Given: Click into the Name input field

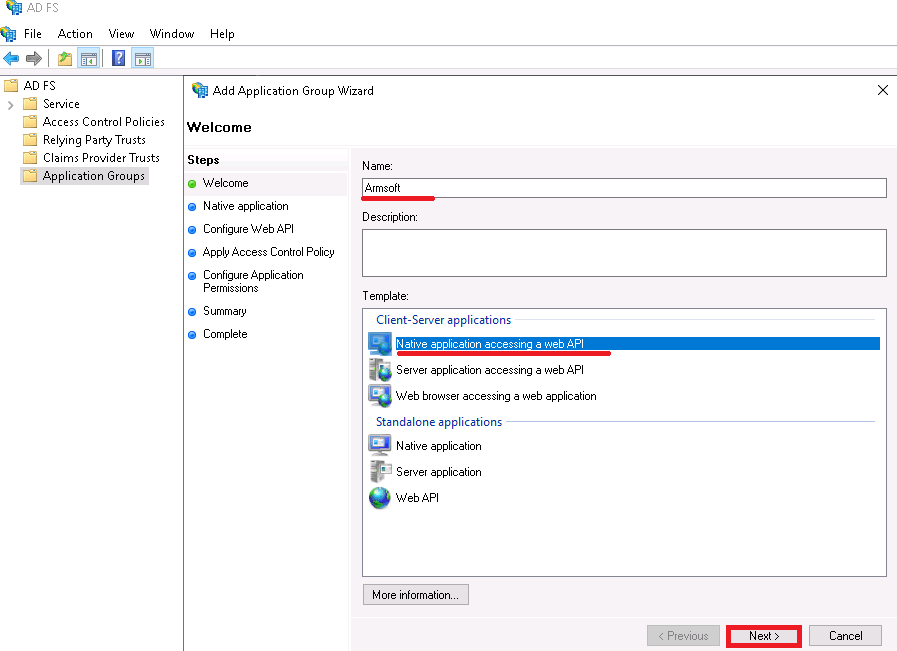Looking at the screenshot, I should pyautogui.click(x=624, y=188).
